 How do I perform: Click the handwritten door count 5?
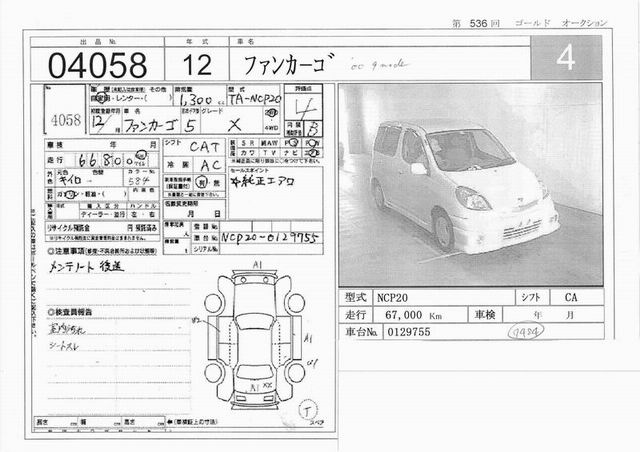point(190,126)
